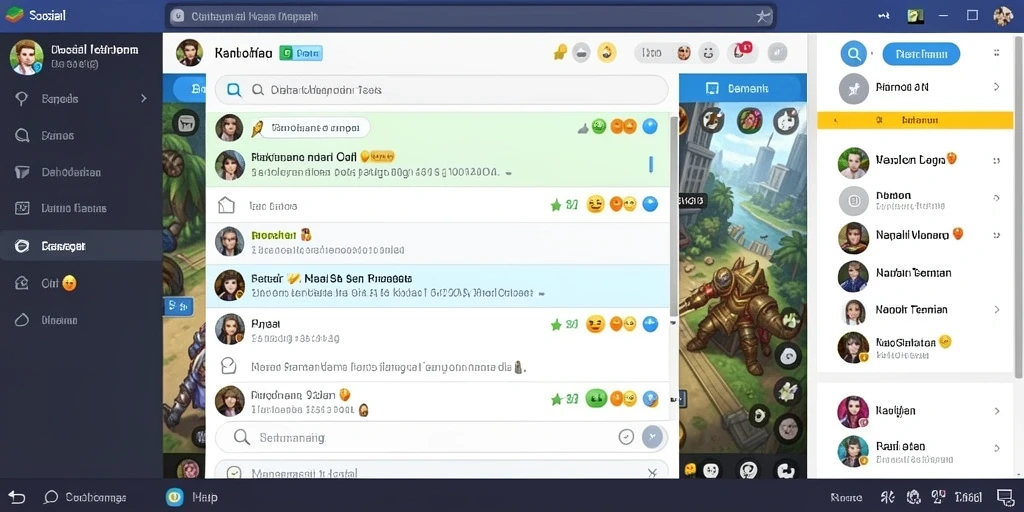Click the blue pill button in right panel
The height and width of the screenshot is (512, 1024).
click(921, 54)
